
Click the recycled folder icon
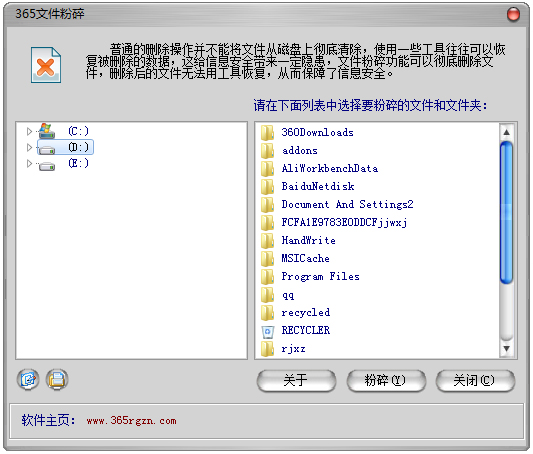pyautogui.click(x=268, y=313)
